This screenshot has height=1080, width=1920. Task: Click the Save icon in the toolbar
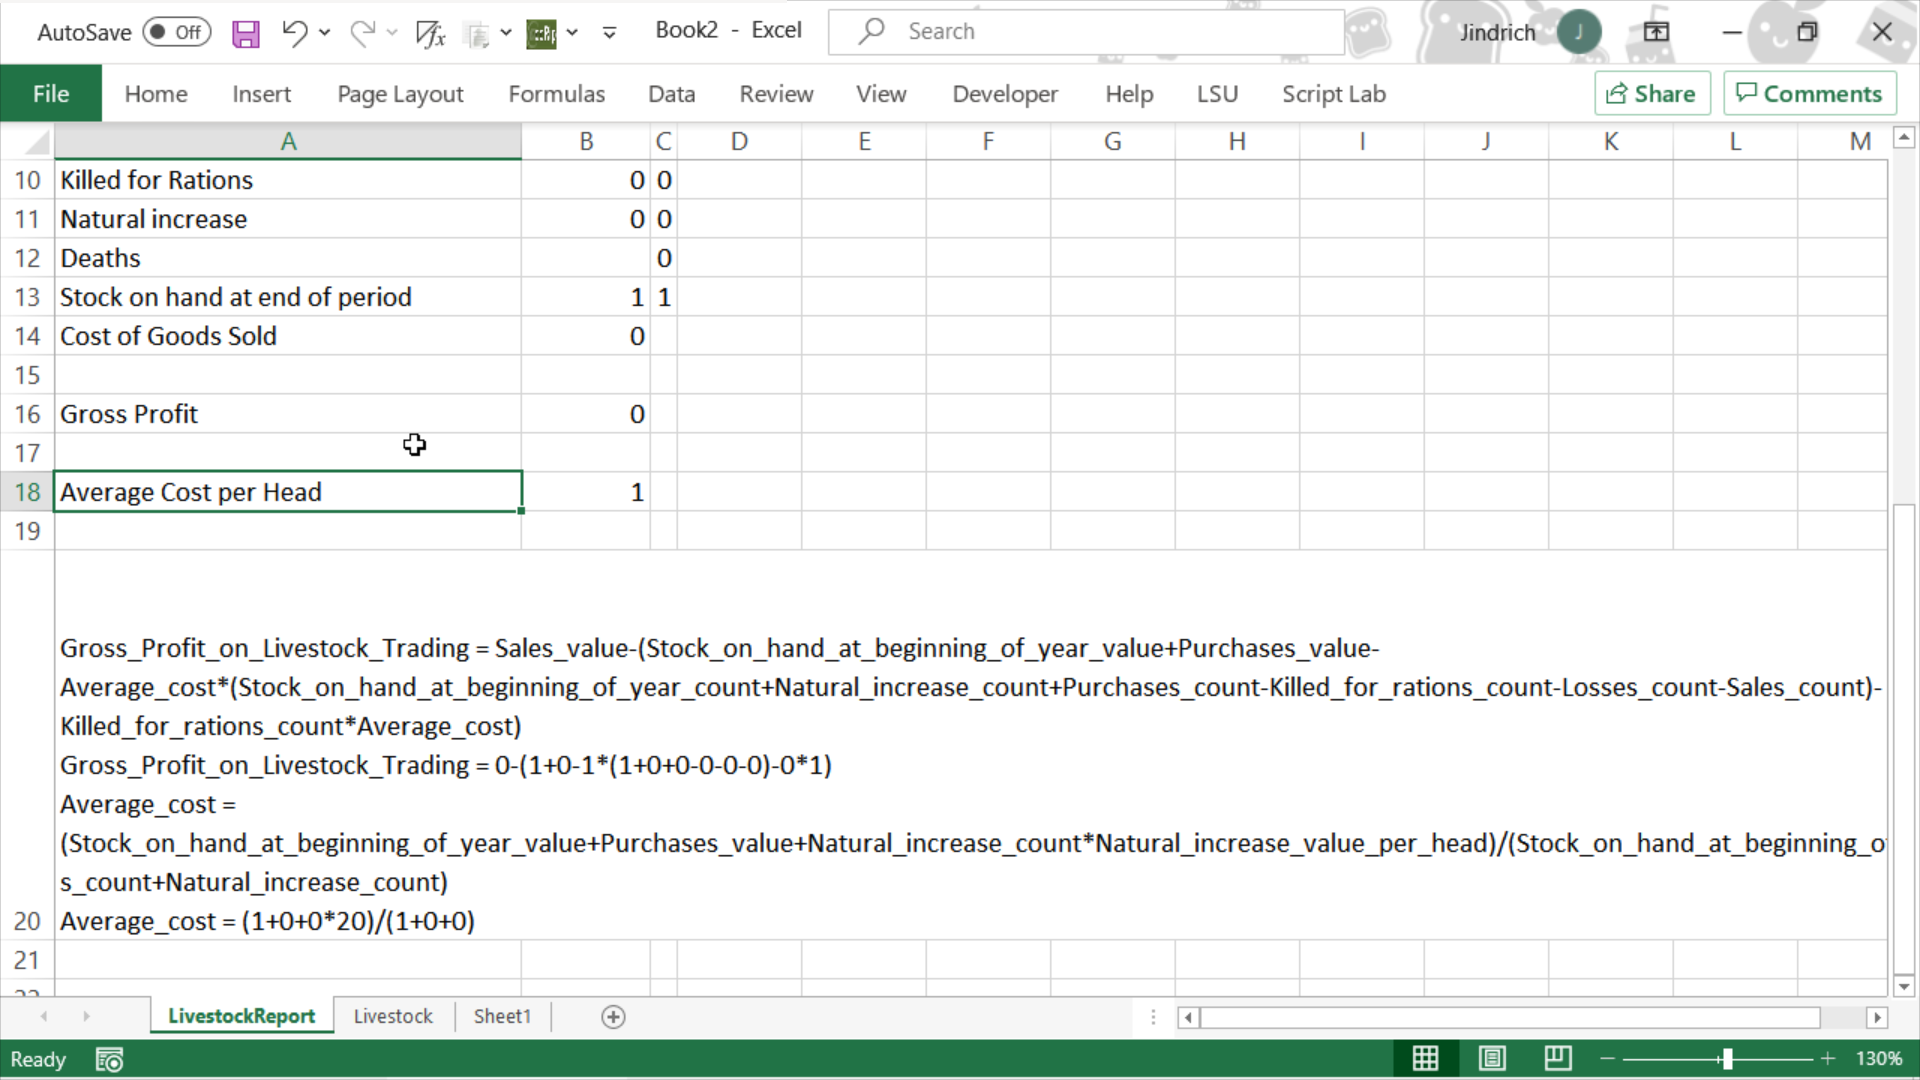[245, 30]
